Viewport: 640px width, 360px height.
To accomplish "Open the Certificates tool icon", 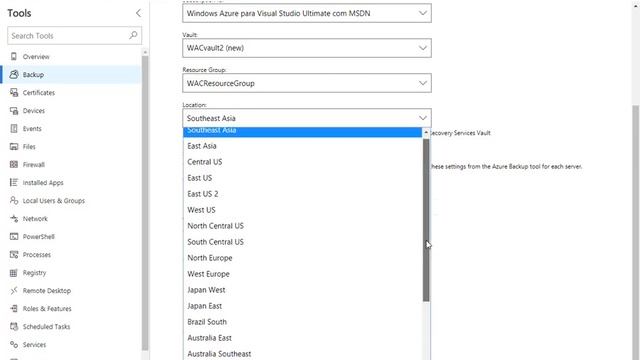I will 14,93.
